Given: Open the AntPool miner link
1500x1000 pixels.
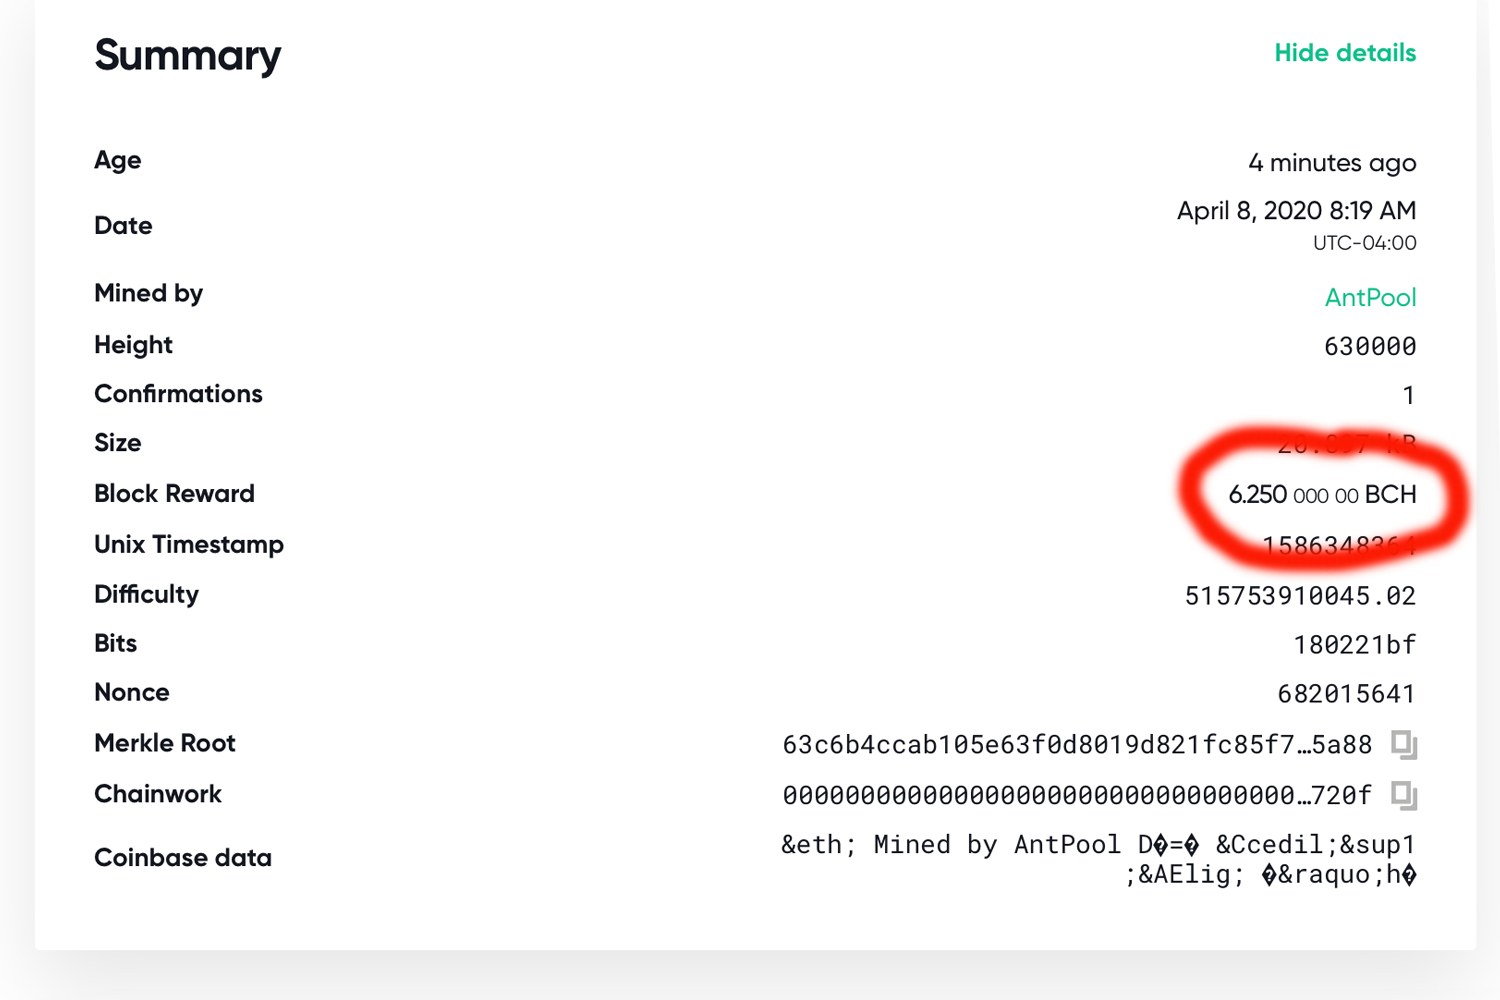Looking at the screenshot, I should (x=1370, y=297).
